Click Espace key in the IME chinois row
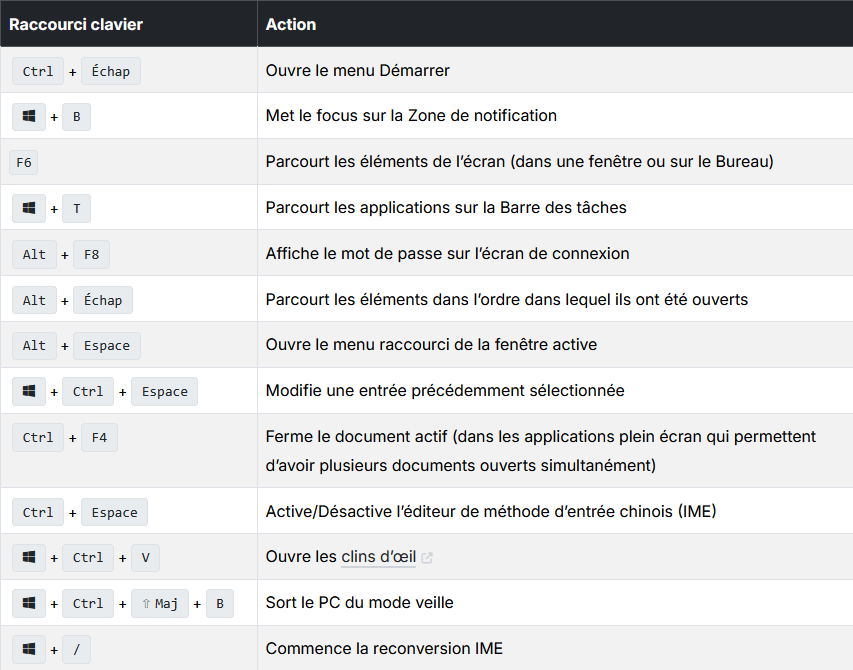 pyautogui.click(x=114, y=512)
